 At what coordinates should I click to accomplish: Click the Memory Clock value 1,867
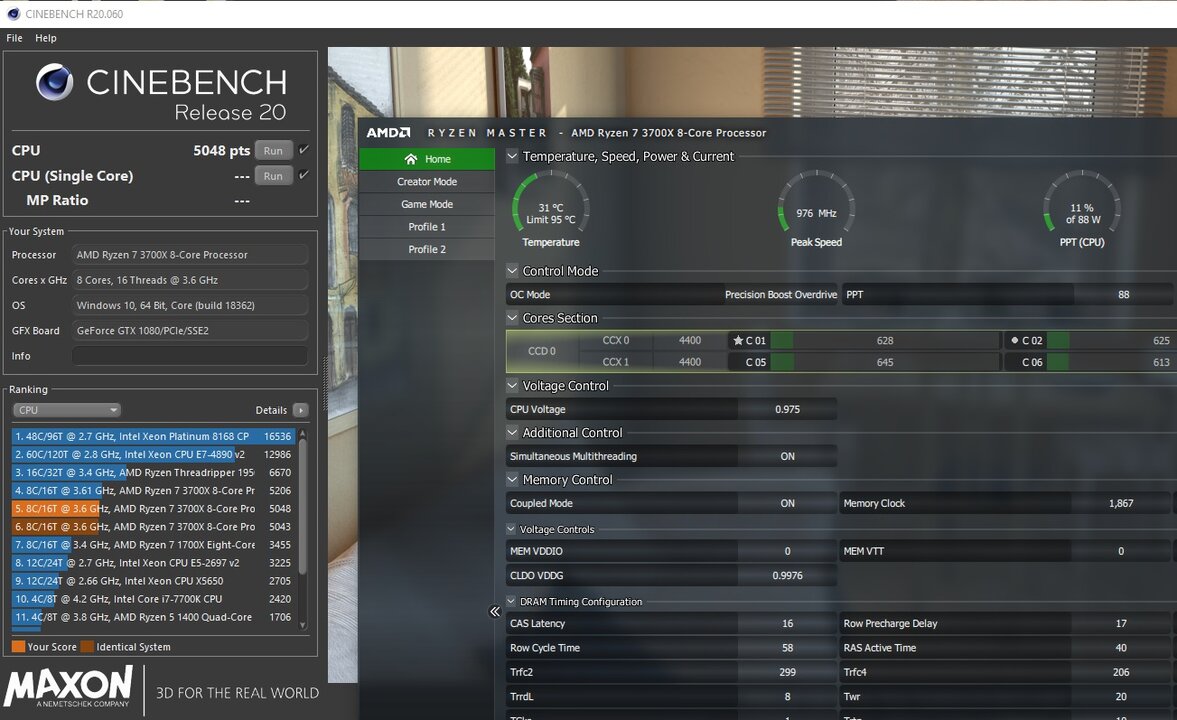point(1121,503)
